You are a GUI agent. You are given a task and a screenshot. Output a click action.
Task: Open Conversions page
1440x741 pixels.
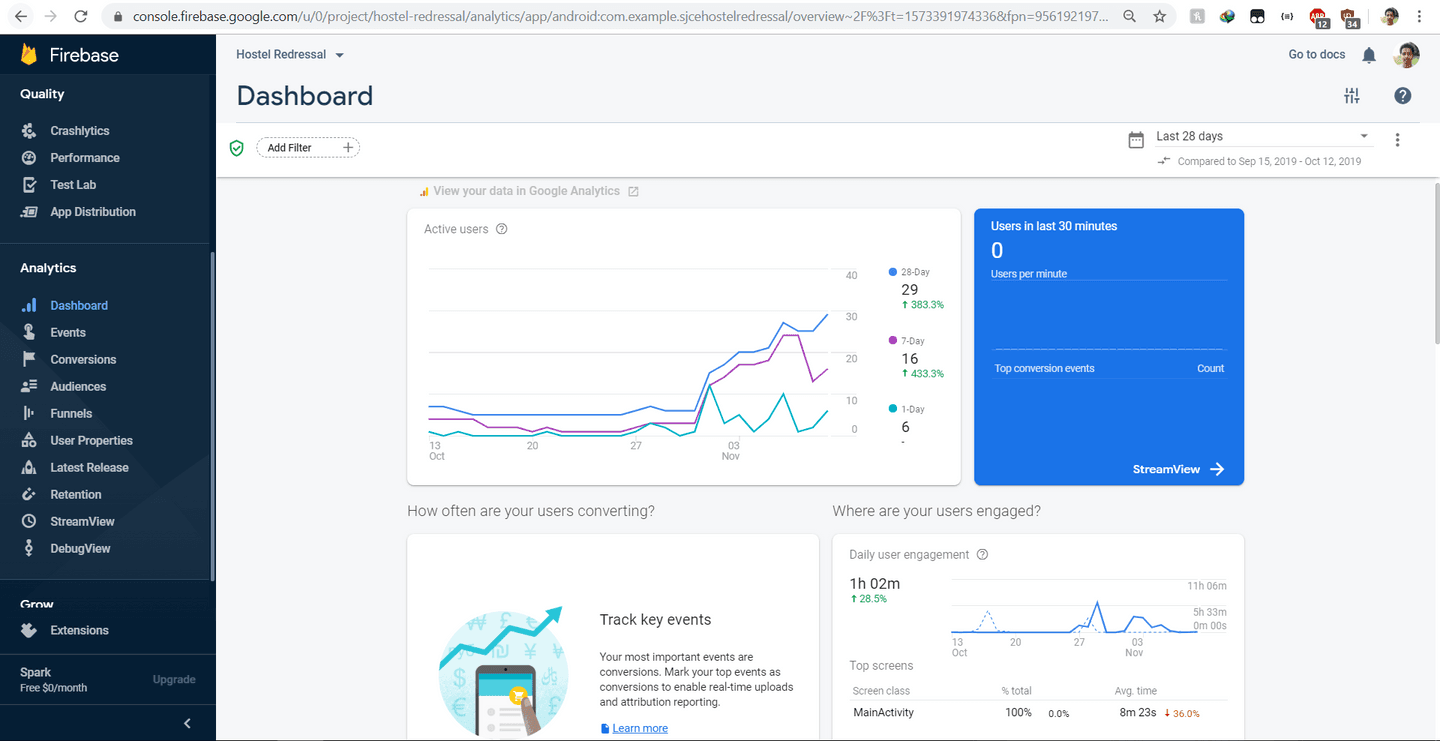pos(83,360)
